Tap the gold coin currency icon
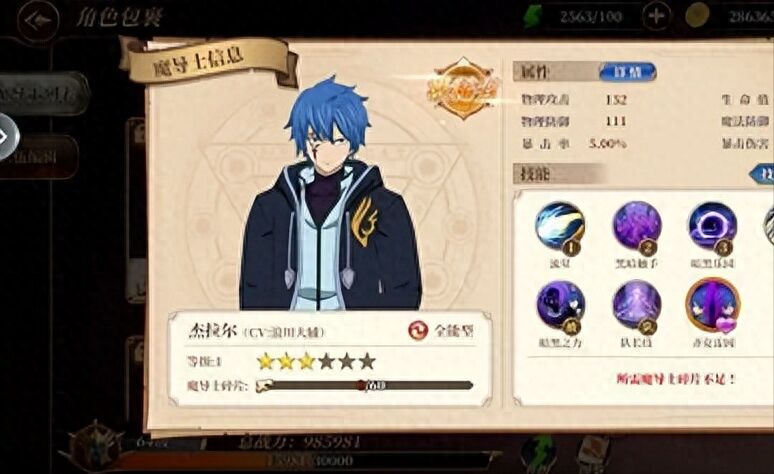 pos(697,16)
